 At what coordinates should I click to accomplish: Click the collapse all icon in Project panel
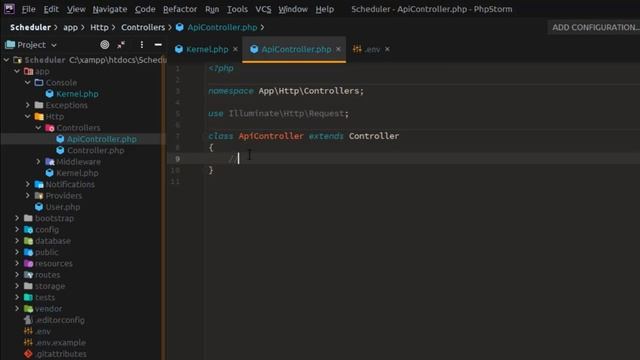(121, 44)
